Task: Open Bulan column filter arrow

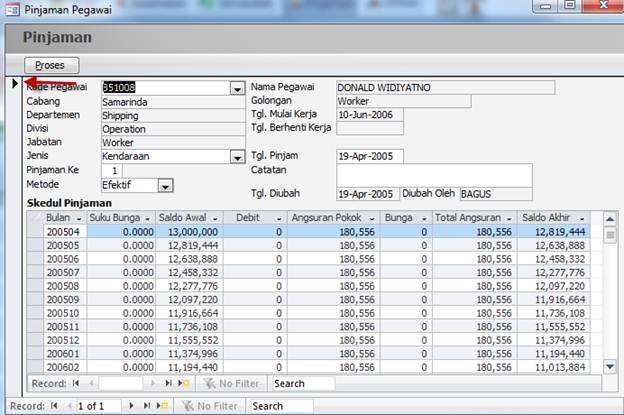Action: click(79, 218)
